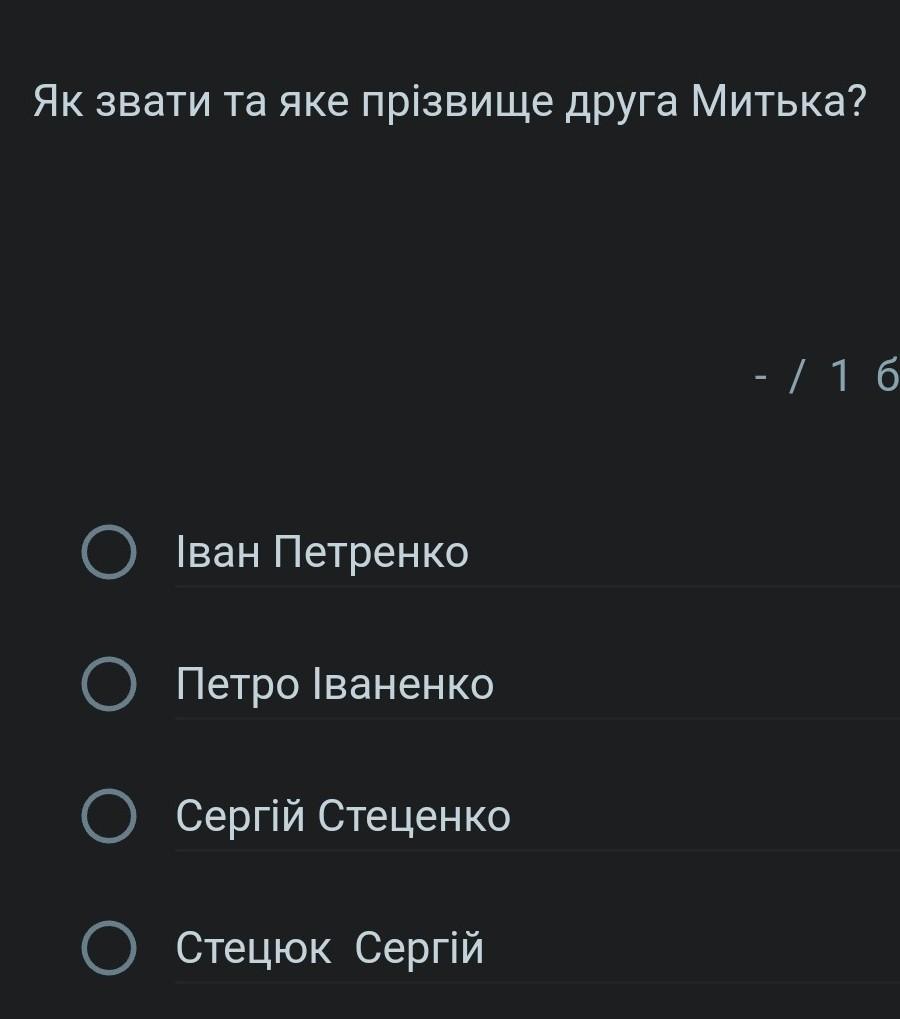
Task: Click the "Сергій Стеценко" answer label
Action: point(343,816)
